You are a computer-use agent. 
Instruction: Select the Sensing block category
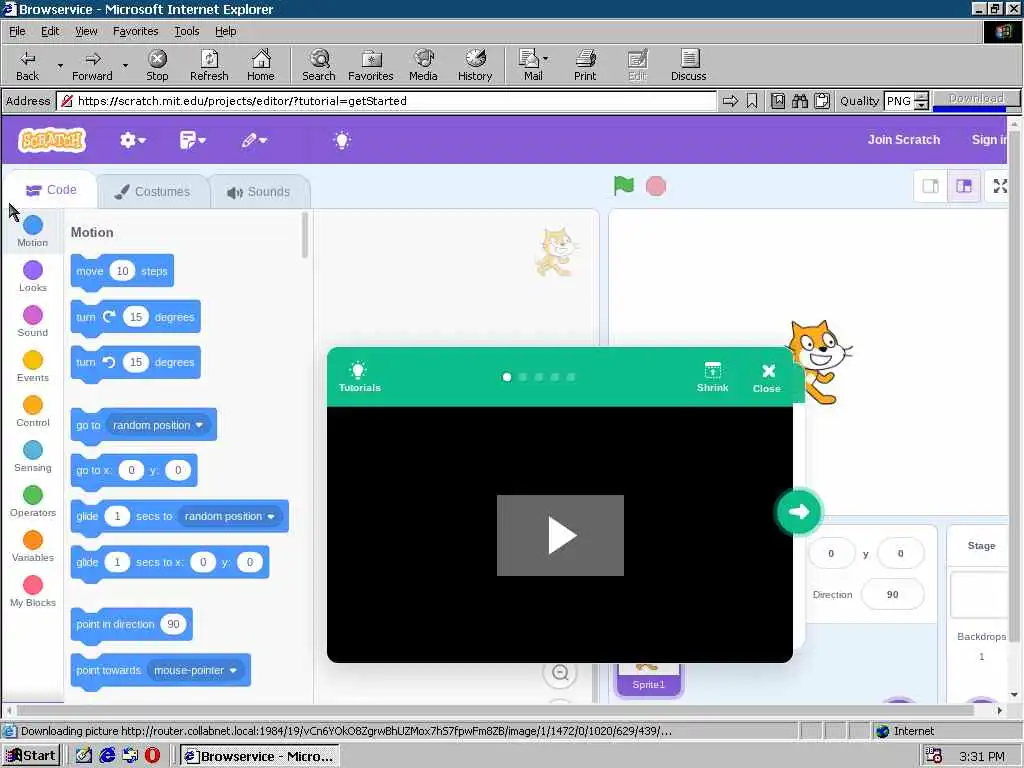point(33,456)
